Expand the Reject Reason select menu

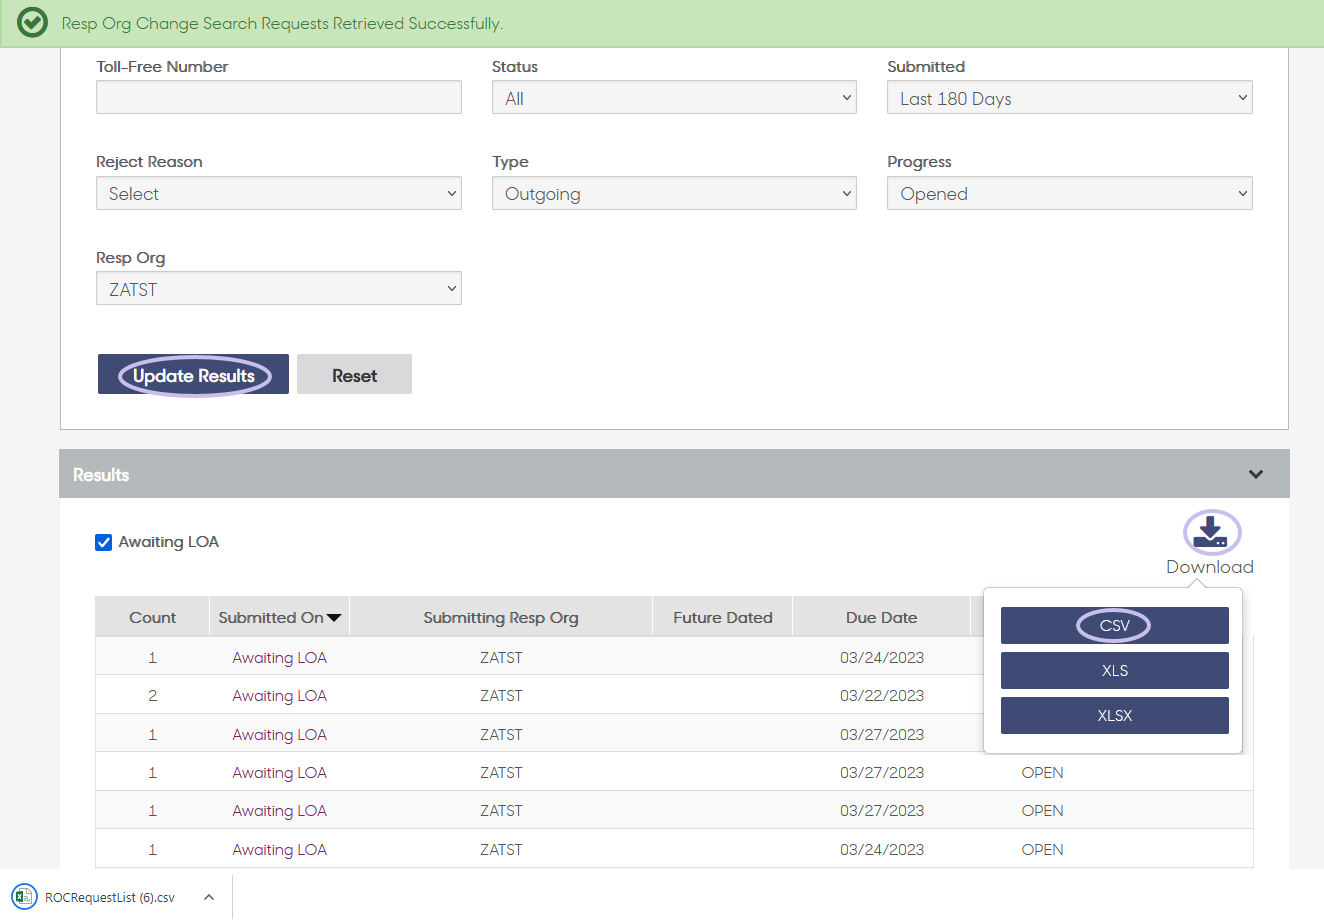[x=278, y=192]
